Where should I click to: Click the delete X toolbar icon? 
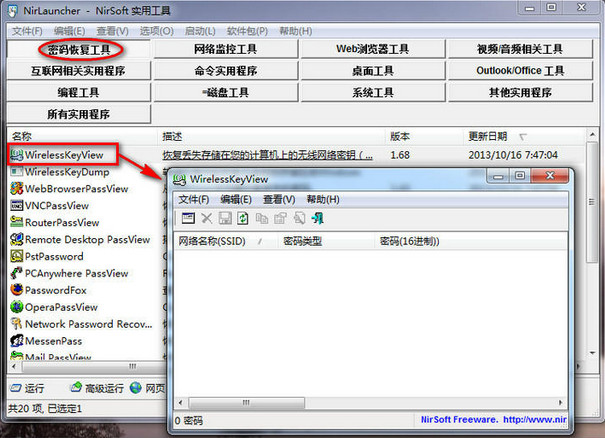(207, 218)
